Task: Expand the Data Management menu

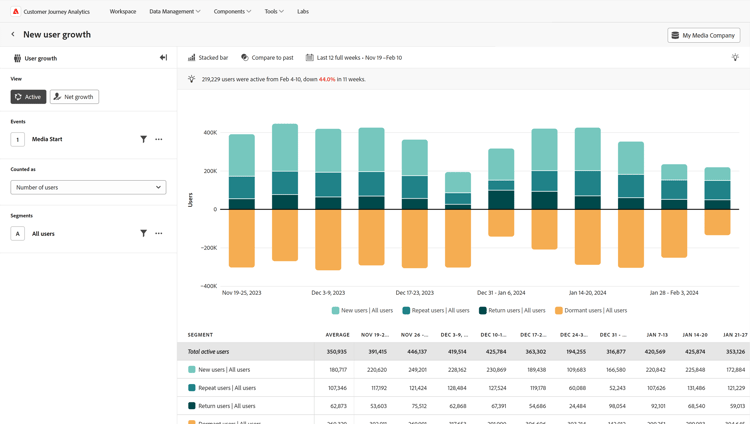Action: click(174, 12)
